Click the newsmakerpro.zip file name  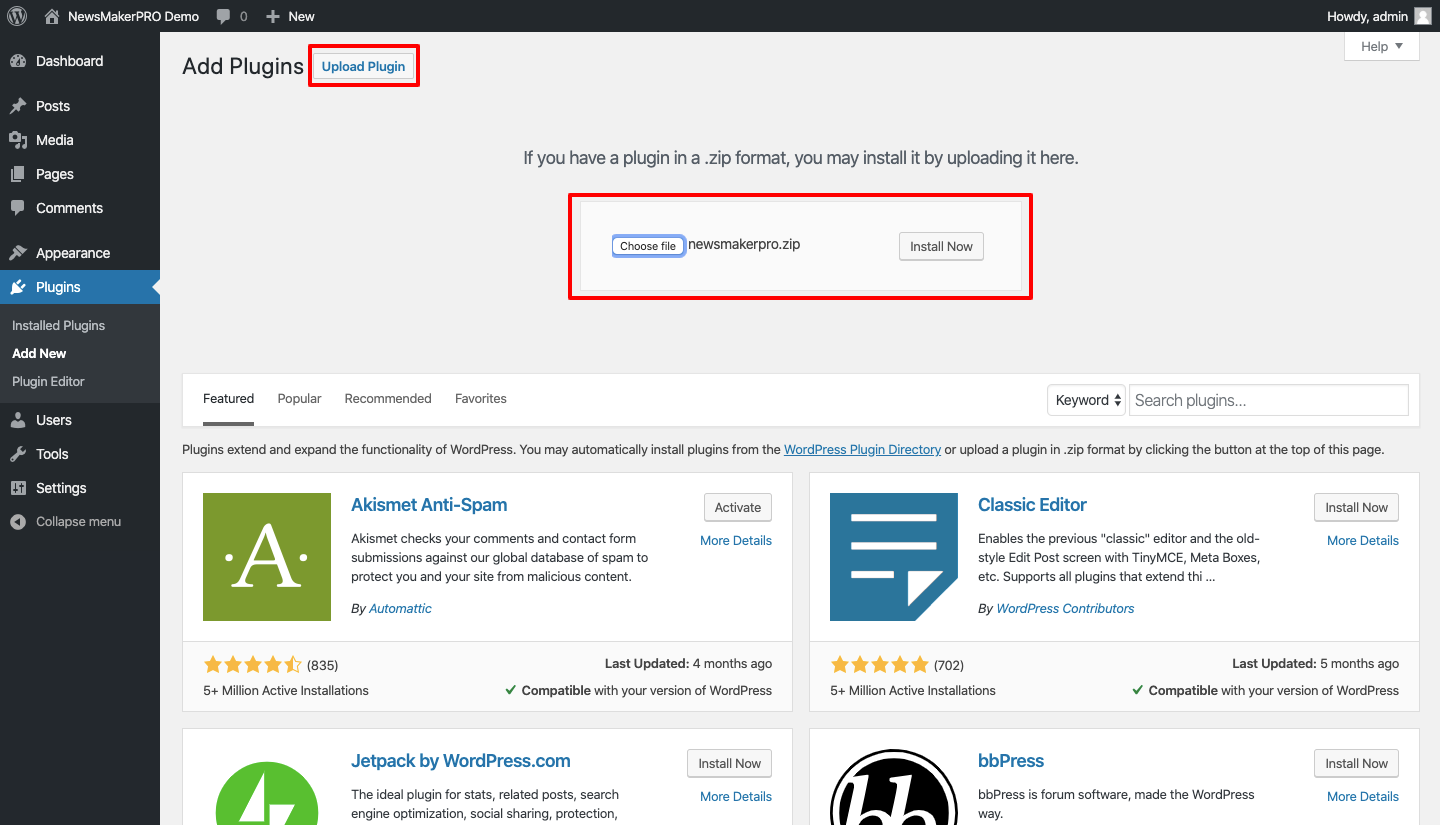pos(744,244)
